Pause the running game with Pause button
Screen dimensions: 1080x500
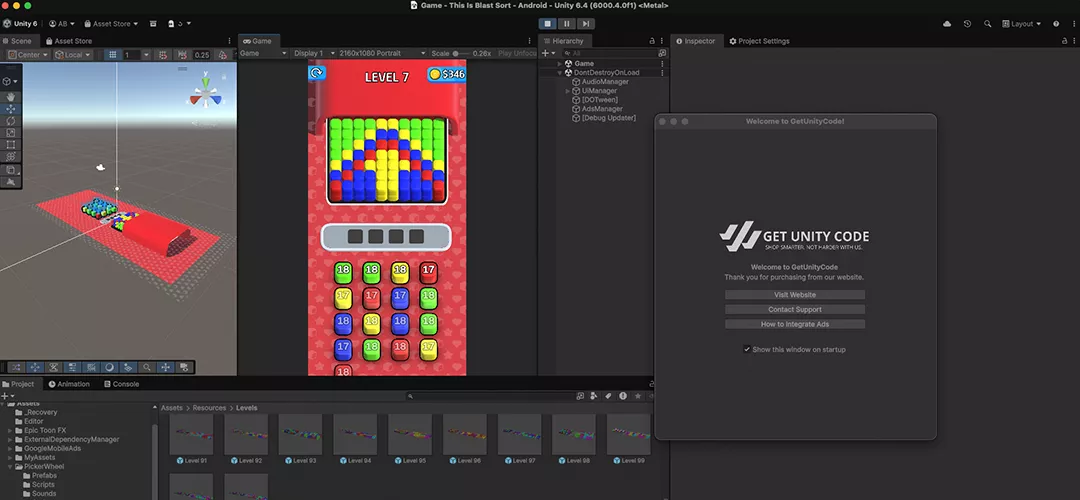(x=566, y=23)
